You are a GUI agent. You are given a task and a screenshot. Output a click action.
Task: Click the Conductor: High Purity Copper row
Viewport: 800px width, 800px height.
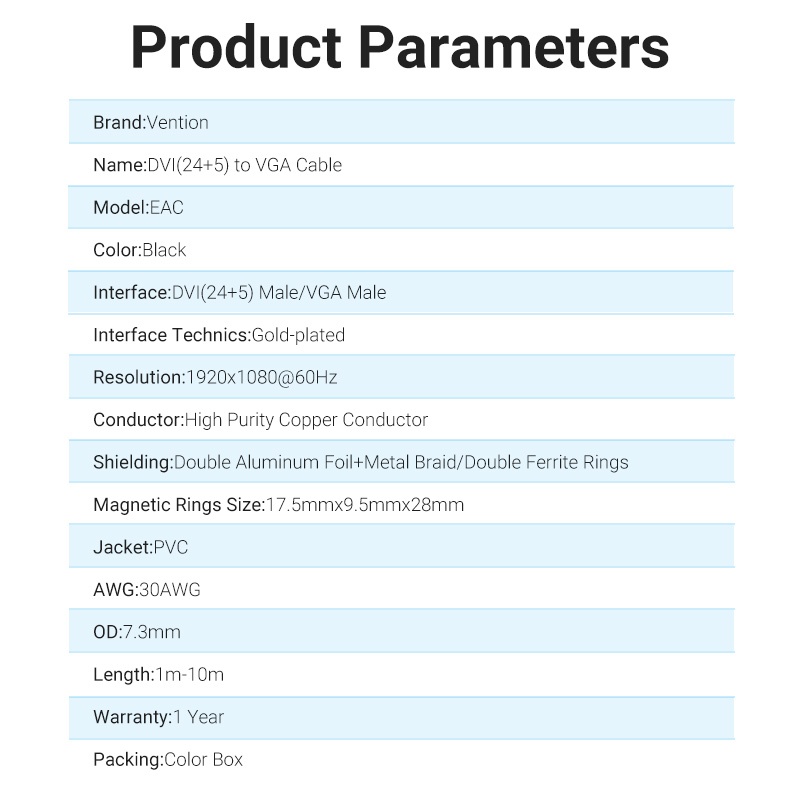(400, 420)
